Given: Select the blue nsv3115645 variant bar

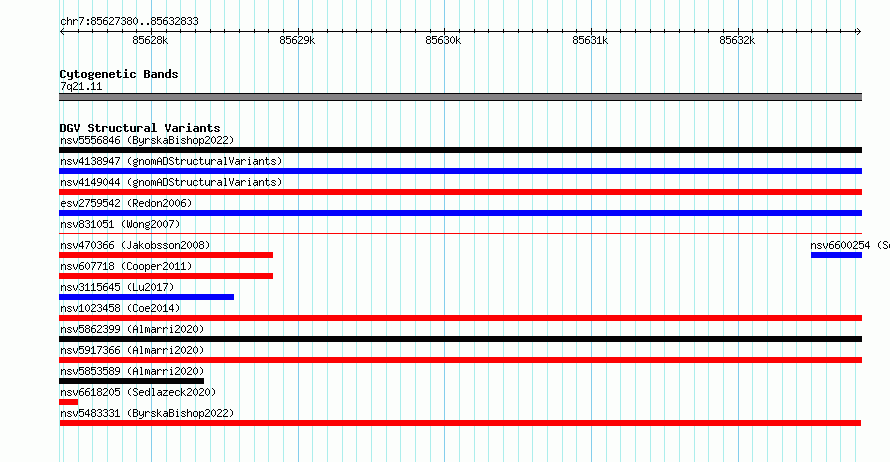Looking at the screenshot, I should [146, 297].
